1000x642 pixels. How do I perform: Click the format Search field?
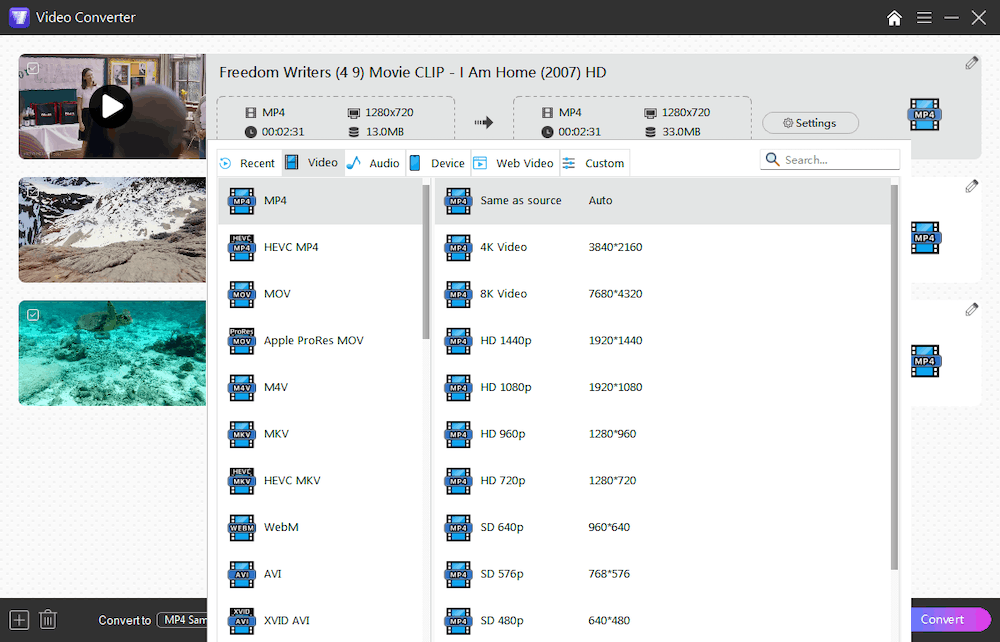(830, 160)
